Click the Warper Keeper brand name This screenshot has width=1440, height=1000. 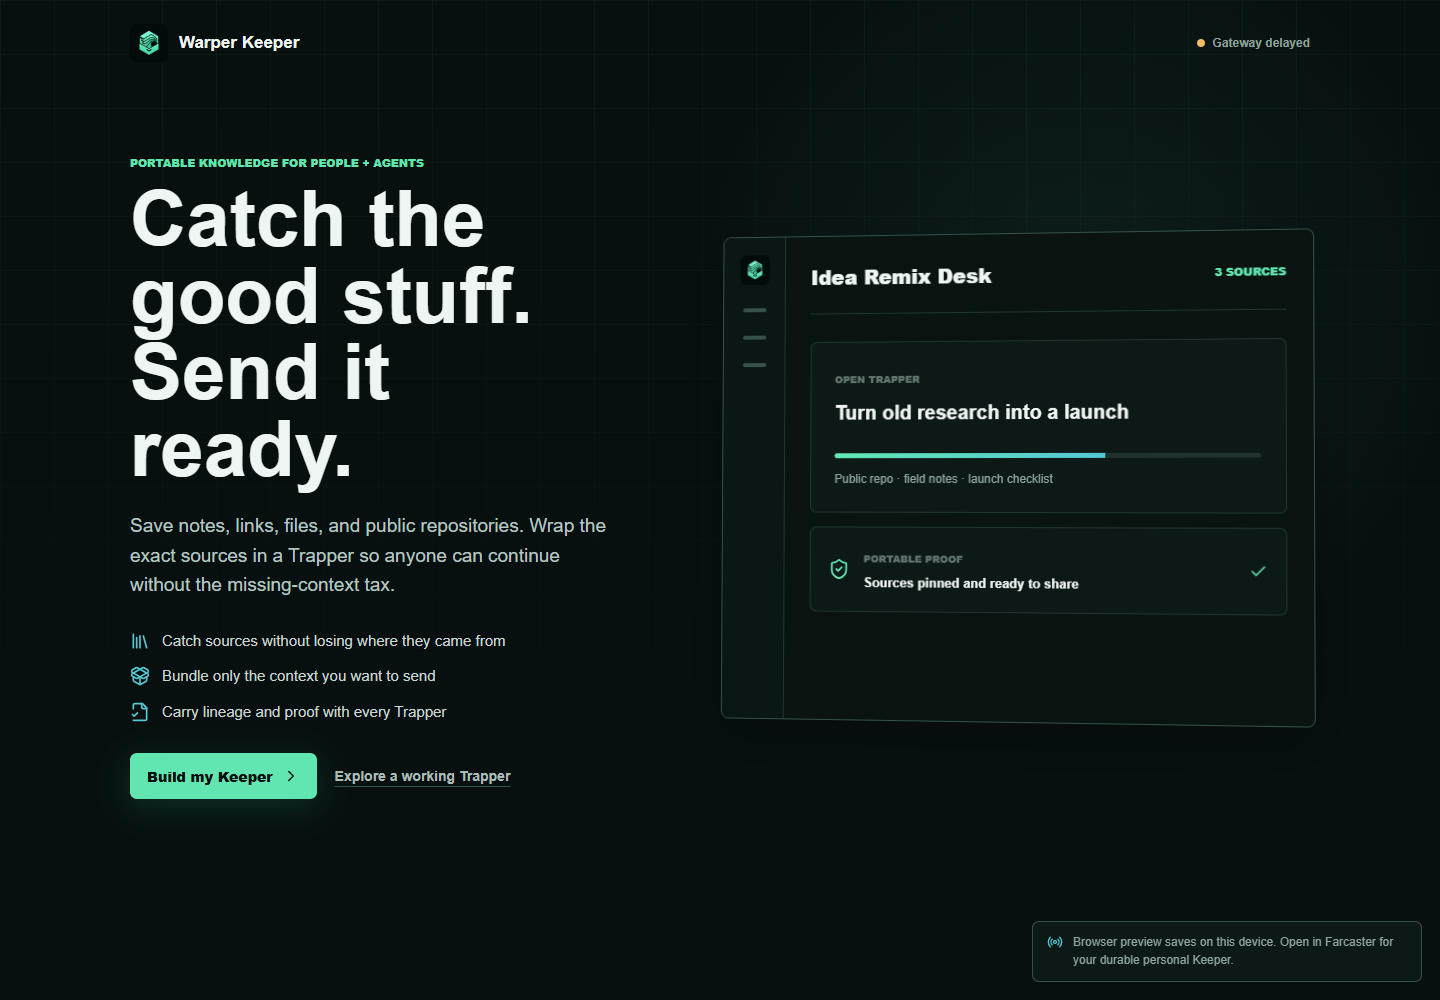click(239, 42)
